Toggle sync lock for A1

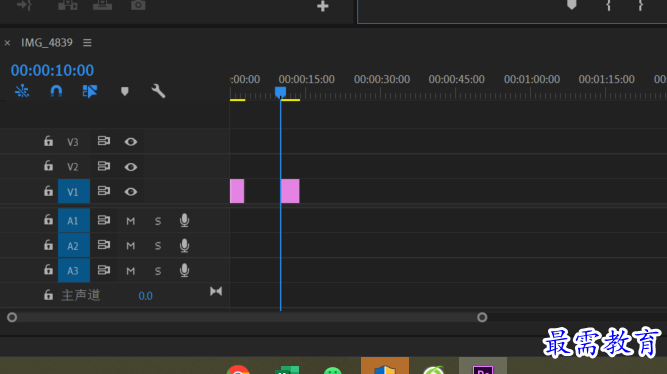(104, 220)
